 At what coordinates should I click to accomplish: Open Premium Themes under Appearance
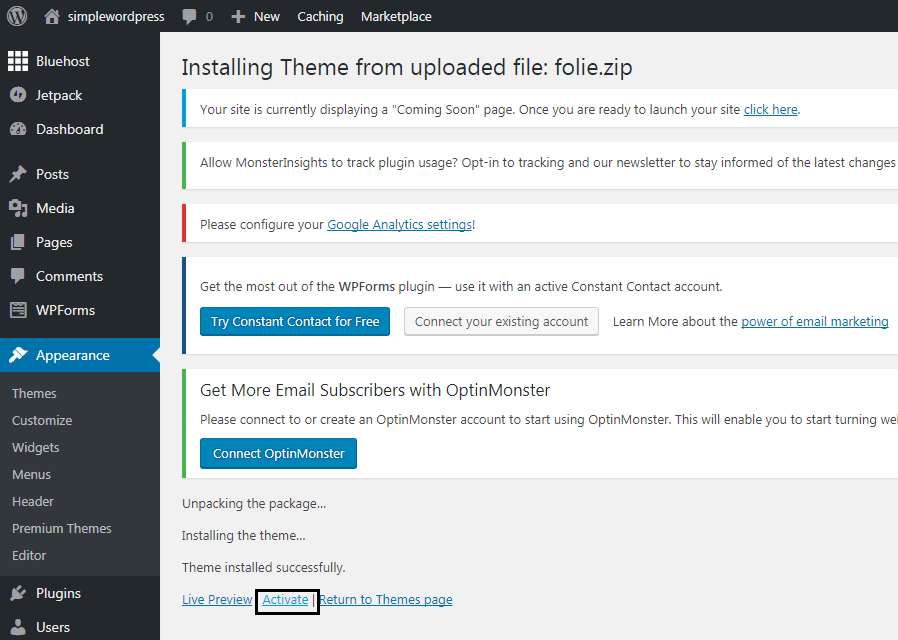[x=62, y=528]
